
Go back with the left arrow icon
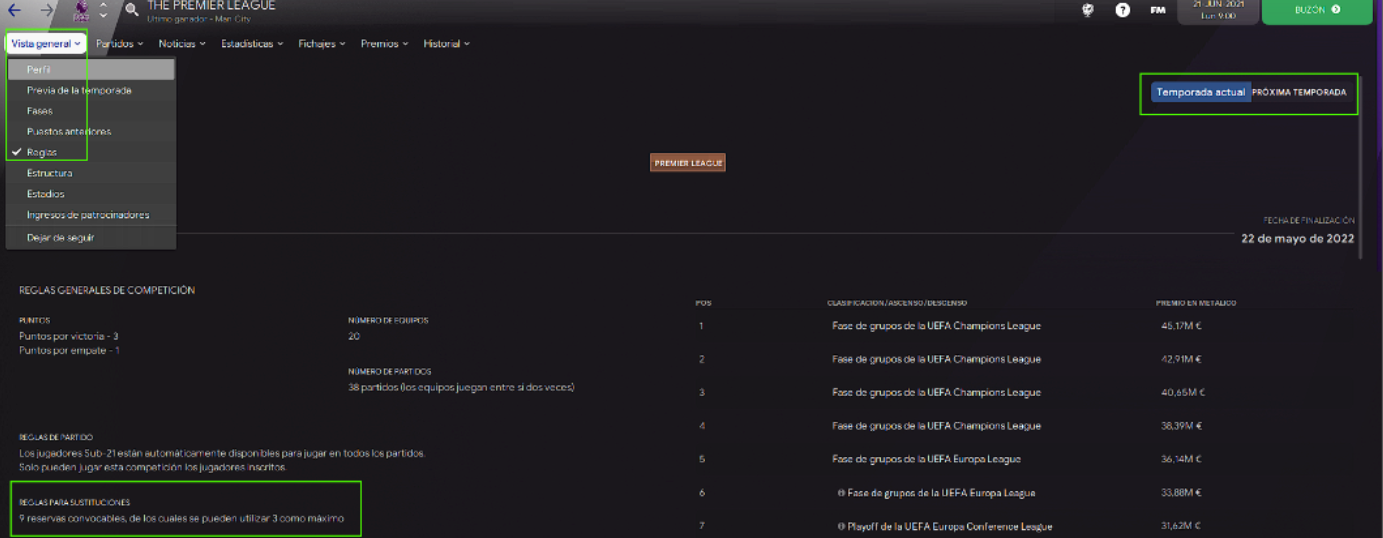[14, 10]
